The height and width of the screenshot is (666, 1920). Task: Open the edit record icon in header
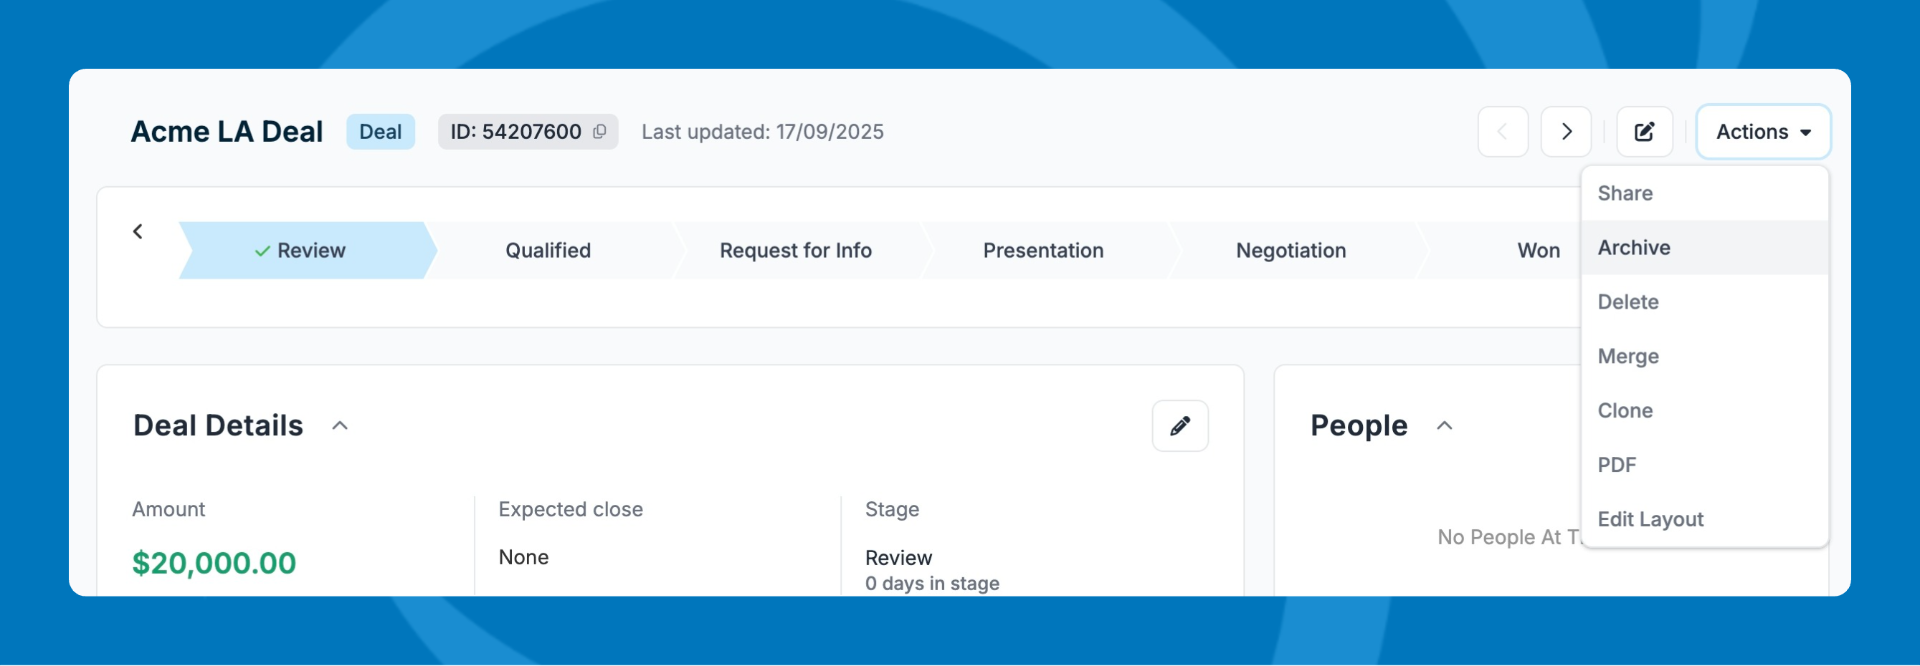pos(1644,132)
